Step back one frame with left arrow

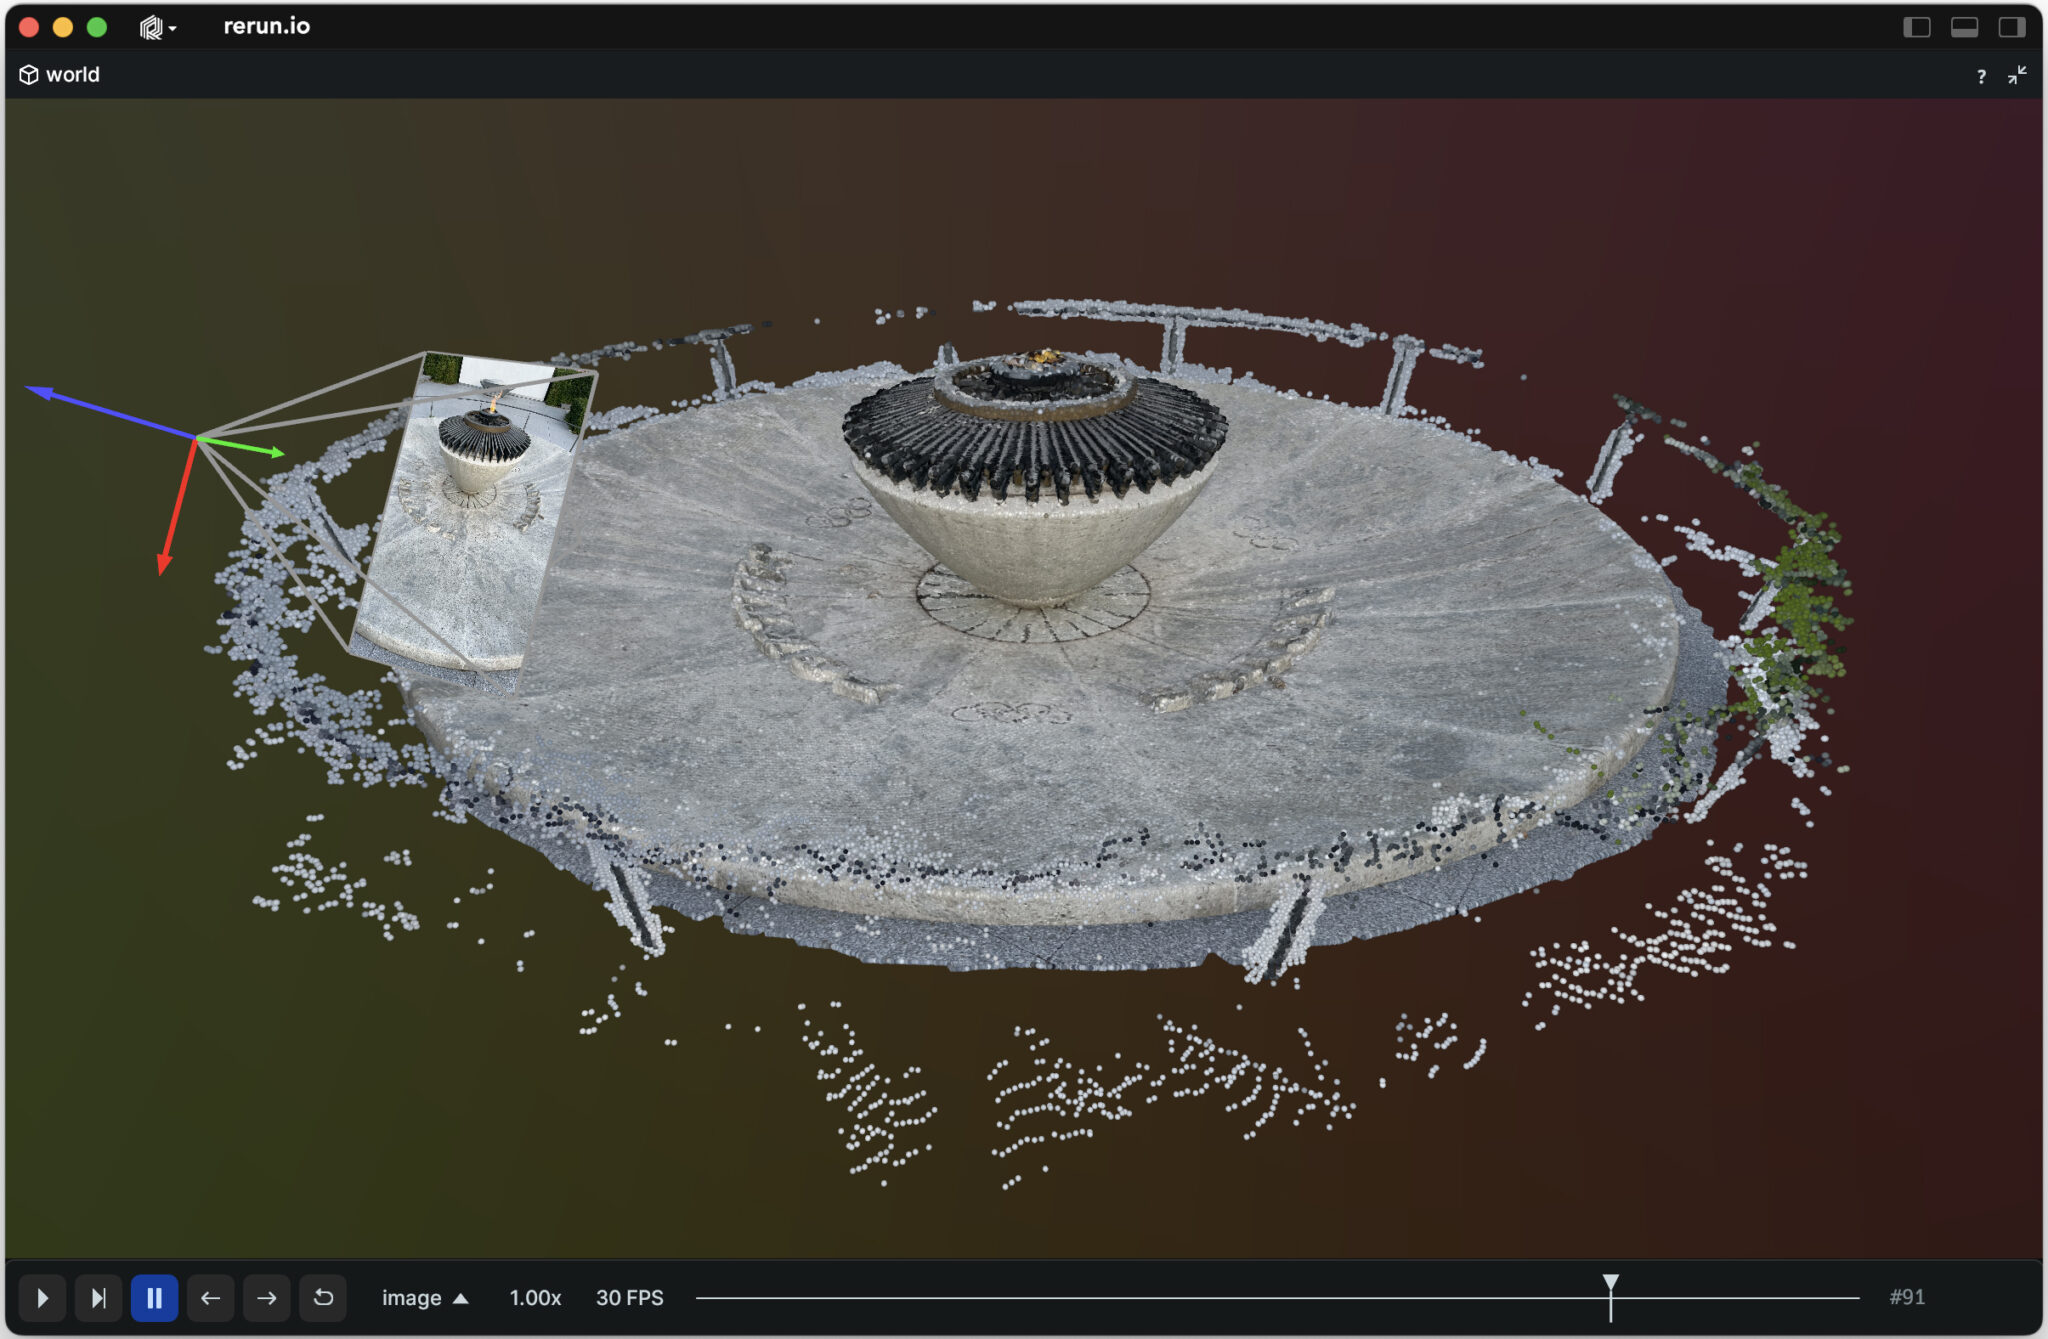pyautogui.click(x=210, y=1297)
